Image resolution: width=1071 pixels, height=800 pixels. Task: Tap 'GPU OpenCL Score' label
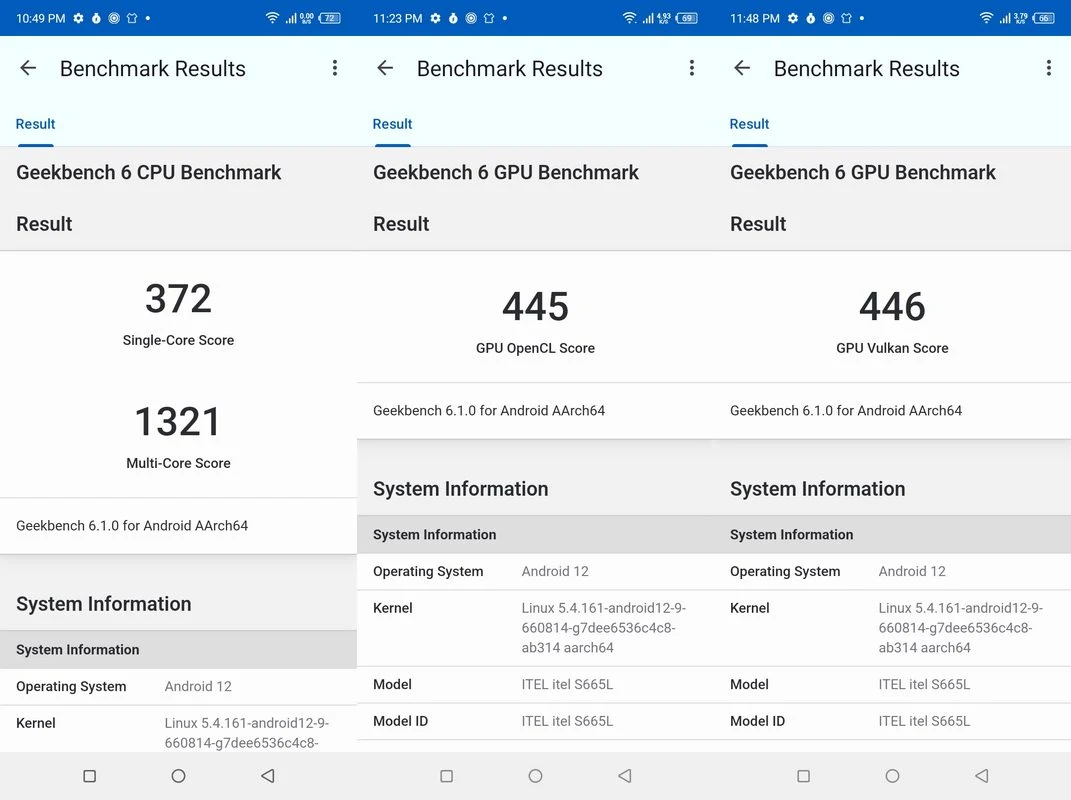point(536,348)
